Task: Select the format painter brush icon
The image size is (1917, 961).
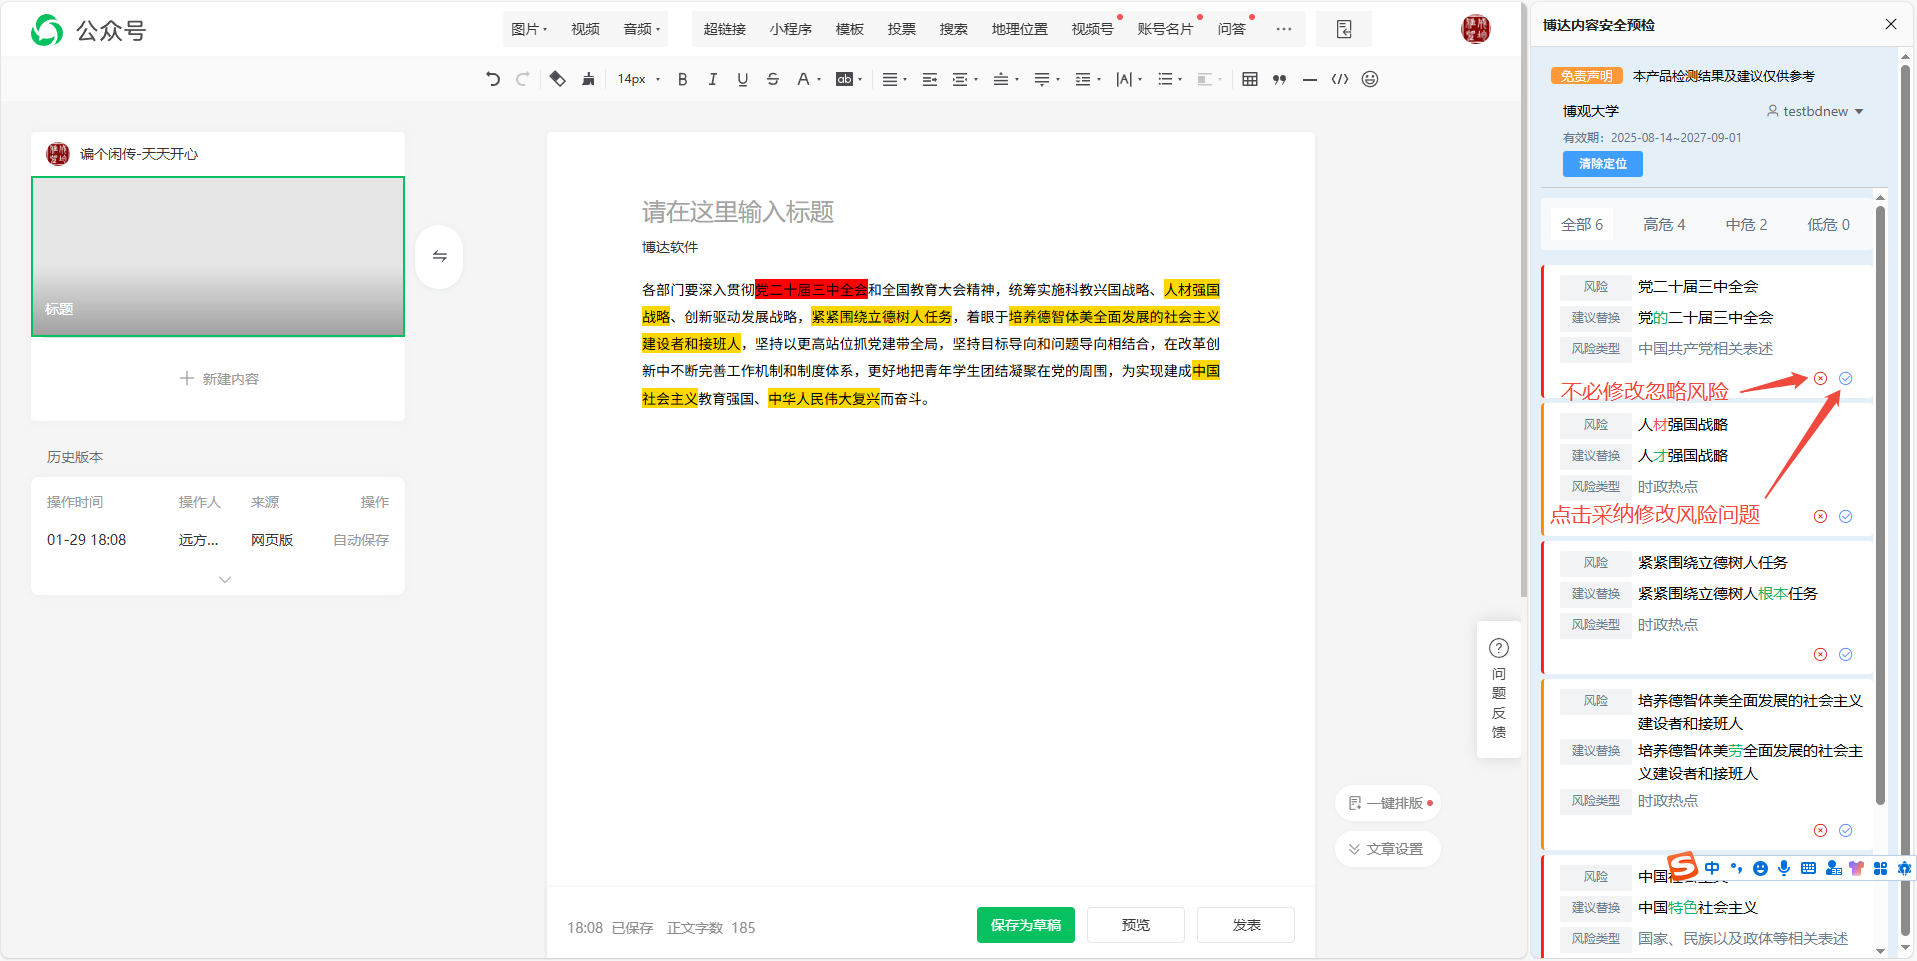Action: click(x=588, y=79)
